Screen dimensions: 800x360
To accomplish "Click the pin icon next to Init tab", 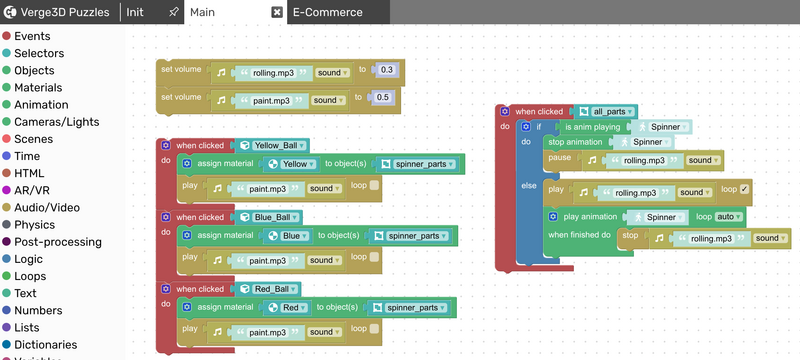I will 173,12.
